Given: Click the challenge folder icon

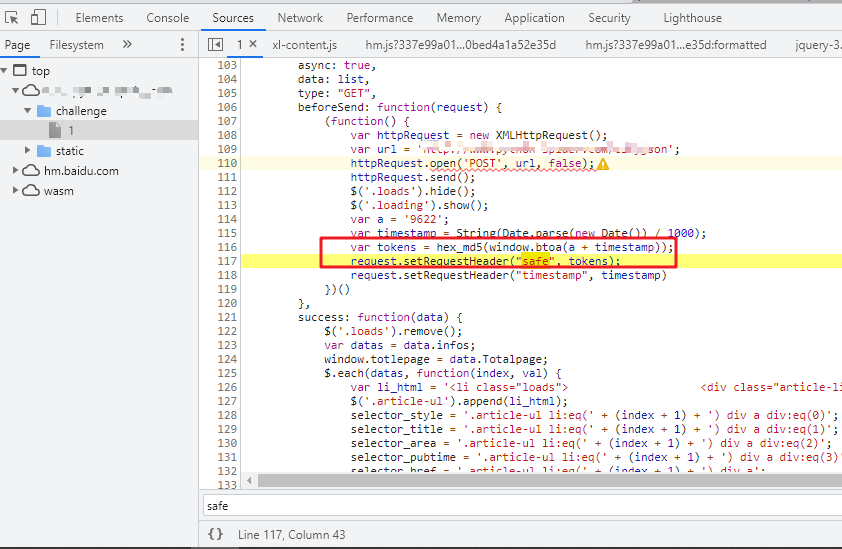Looking at the screenshot, I should tap(43, 111).
